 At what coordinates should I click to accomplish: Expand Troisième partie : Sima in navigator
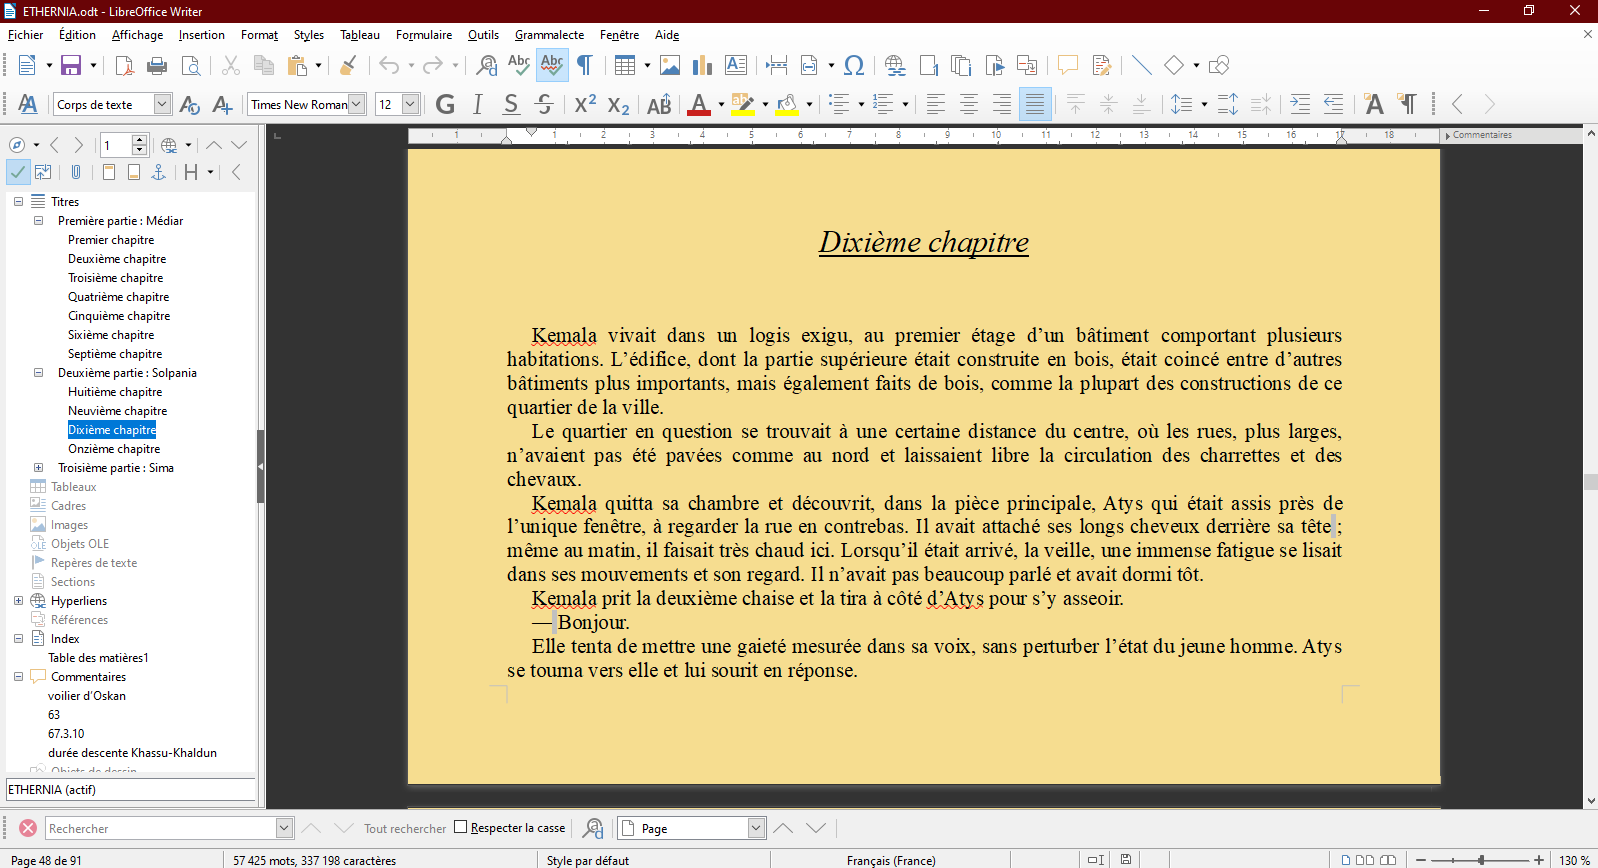(x=38, y=468)
